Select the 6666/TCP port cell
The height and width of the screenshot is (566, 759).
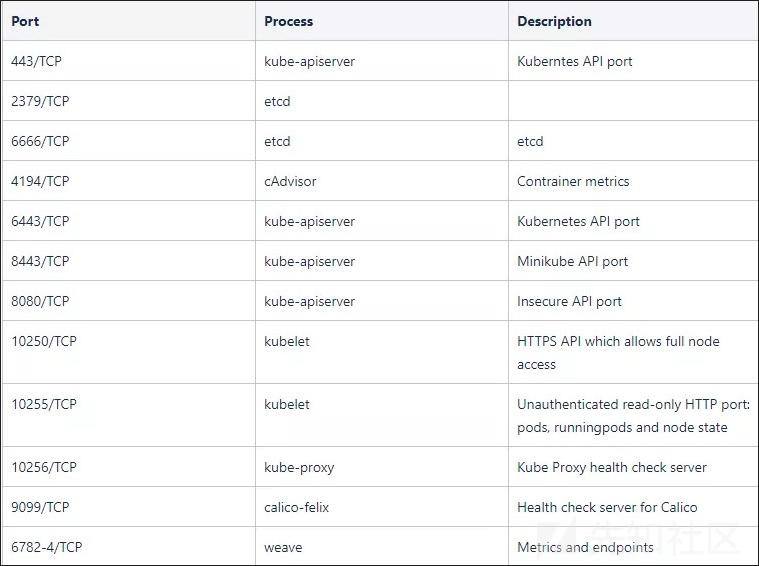click(40, 141)
